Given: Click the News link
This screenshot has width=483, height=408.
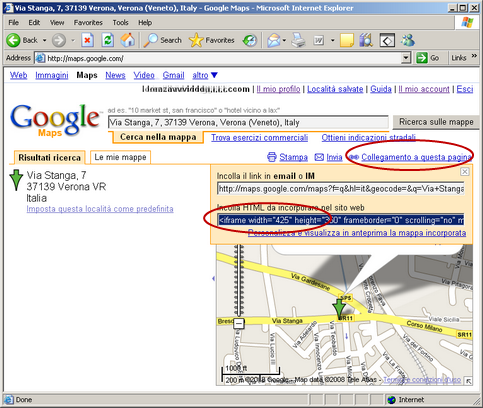Looking at the screenshot, I should click(115, 75).
